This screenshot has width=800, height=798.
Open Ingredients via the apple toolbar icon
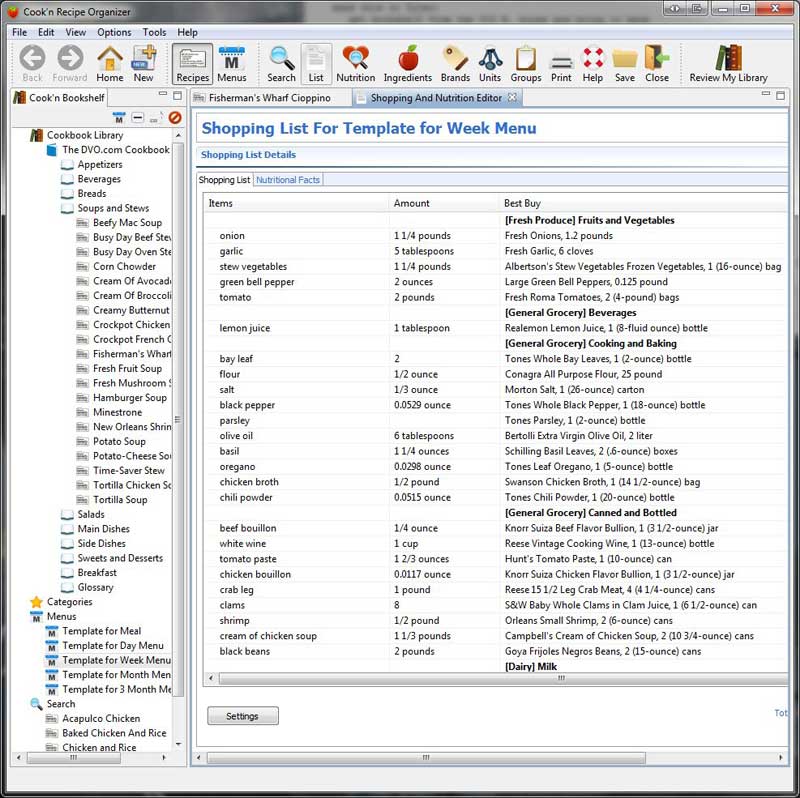408,63
